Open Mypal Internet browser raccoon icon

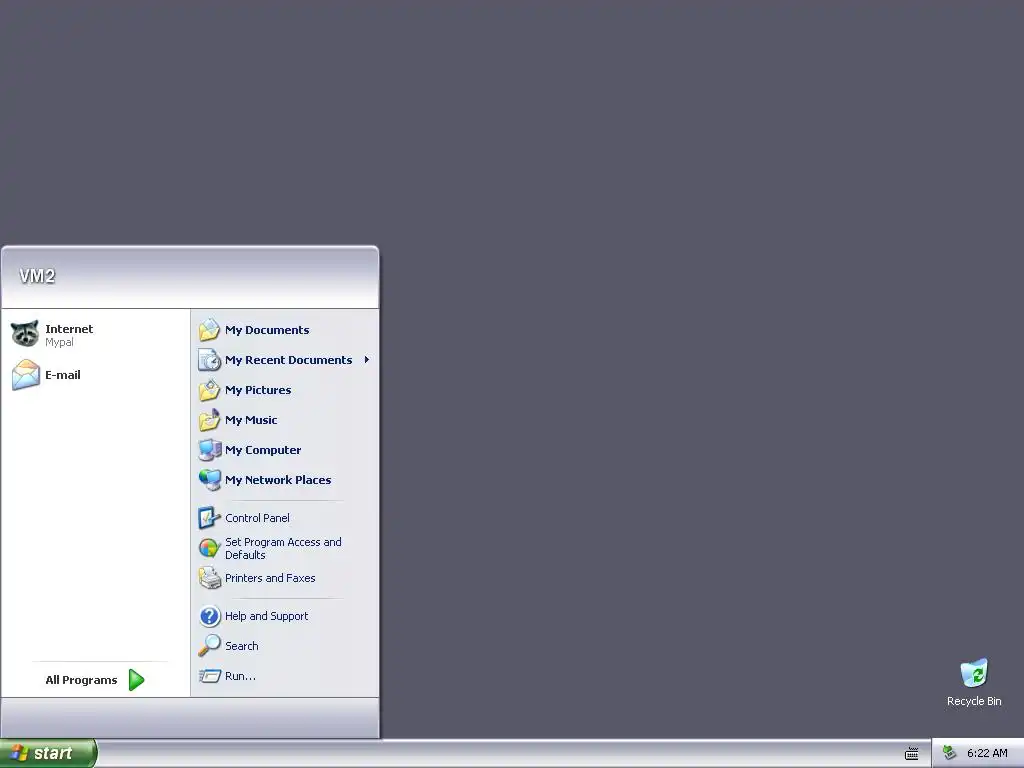25,334
